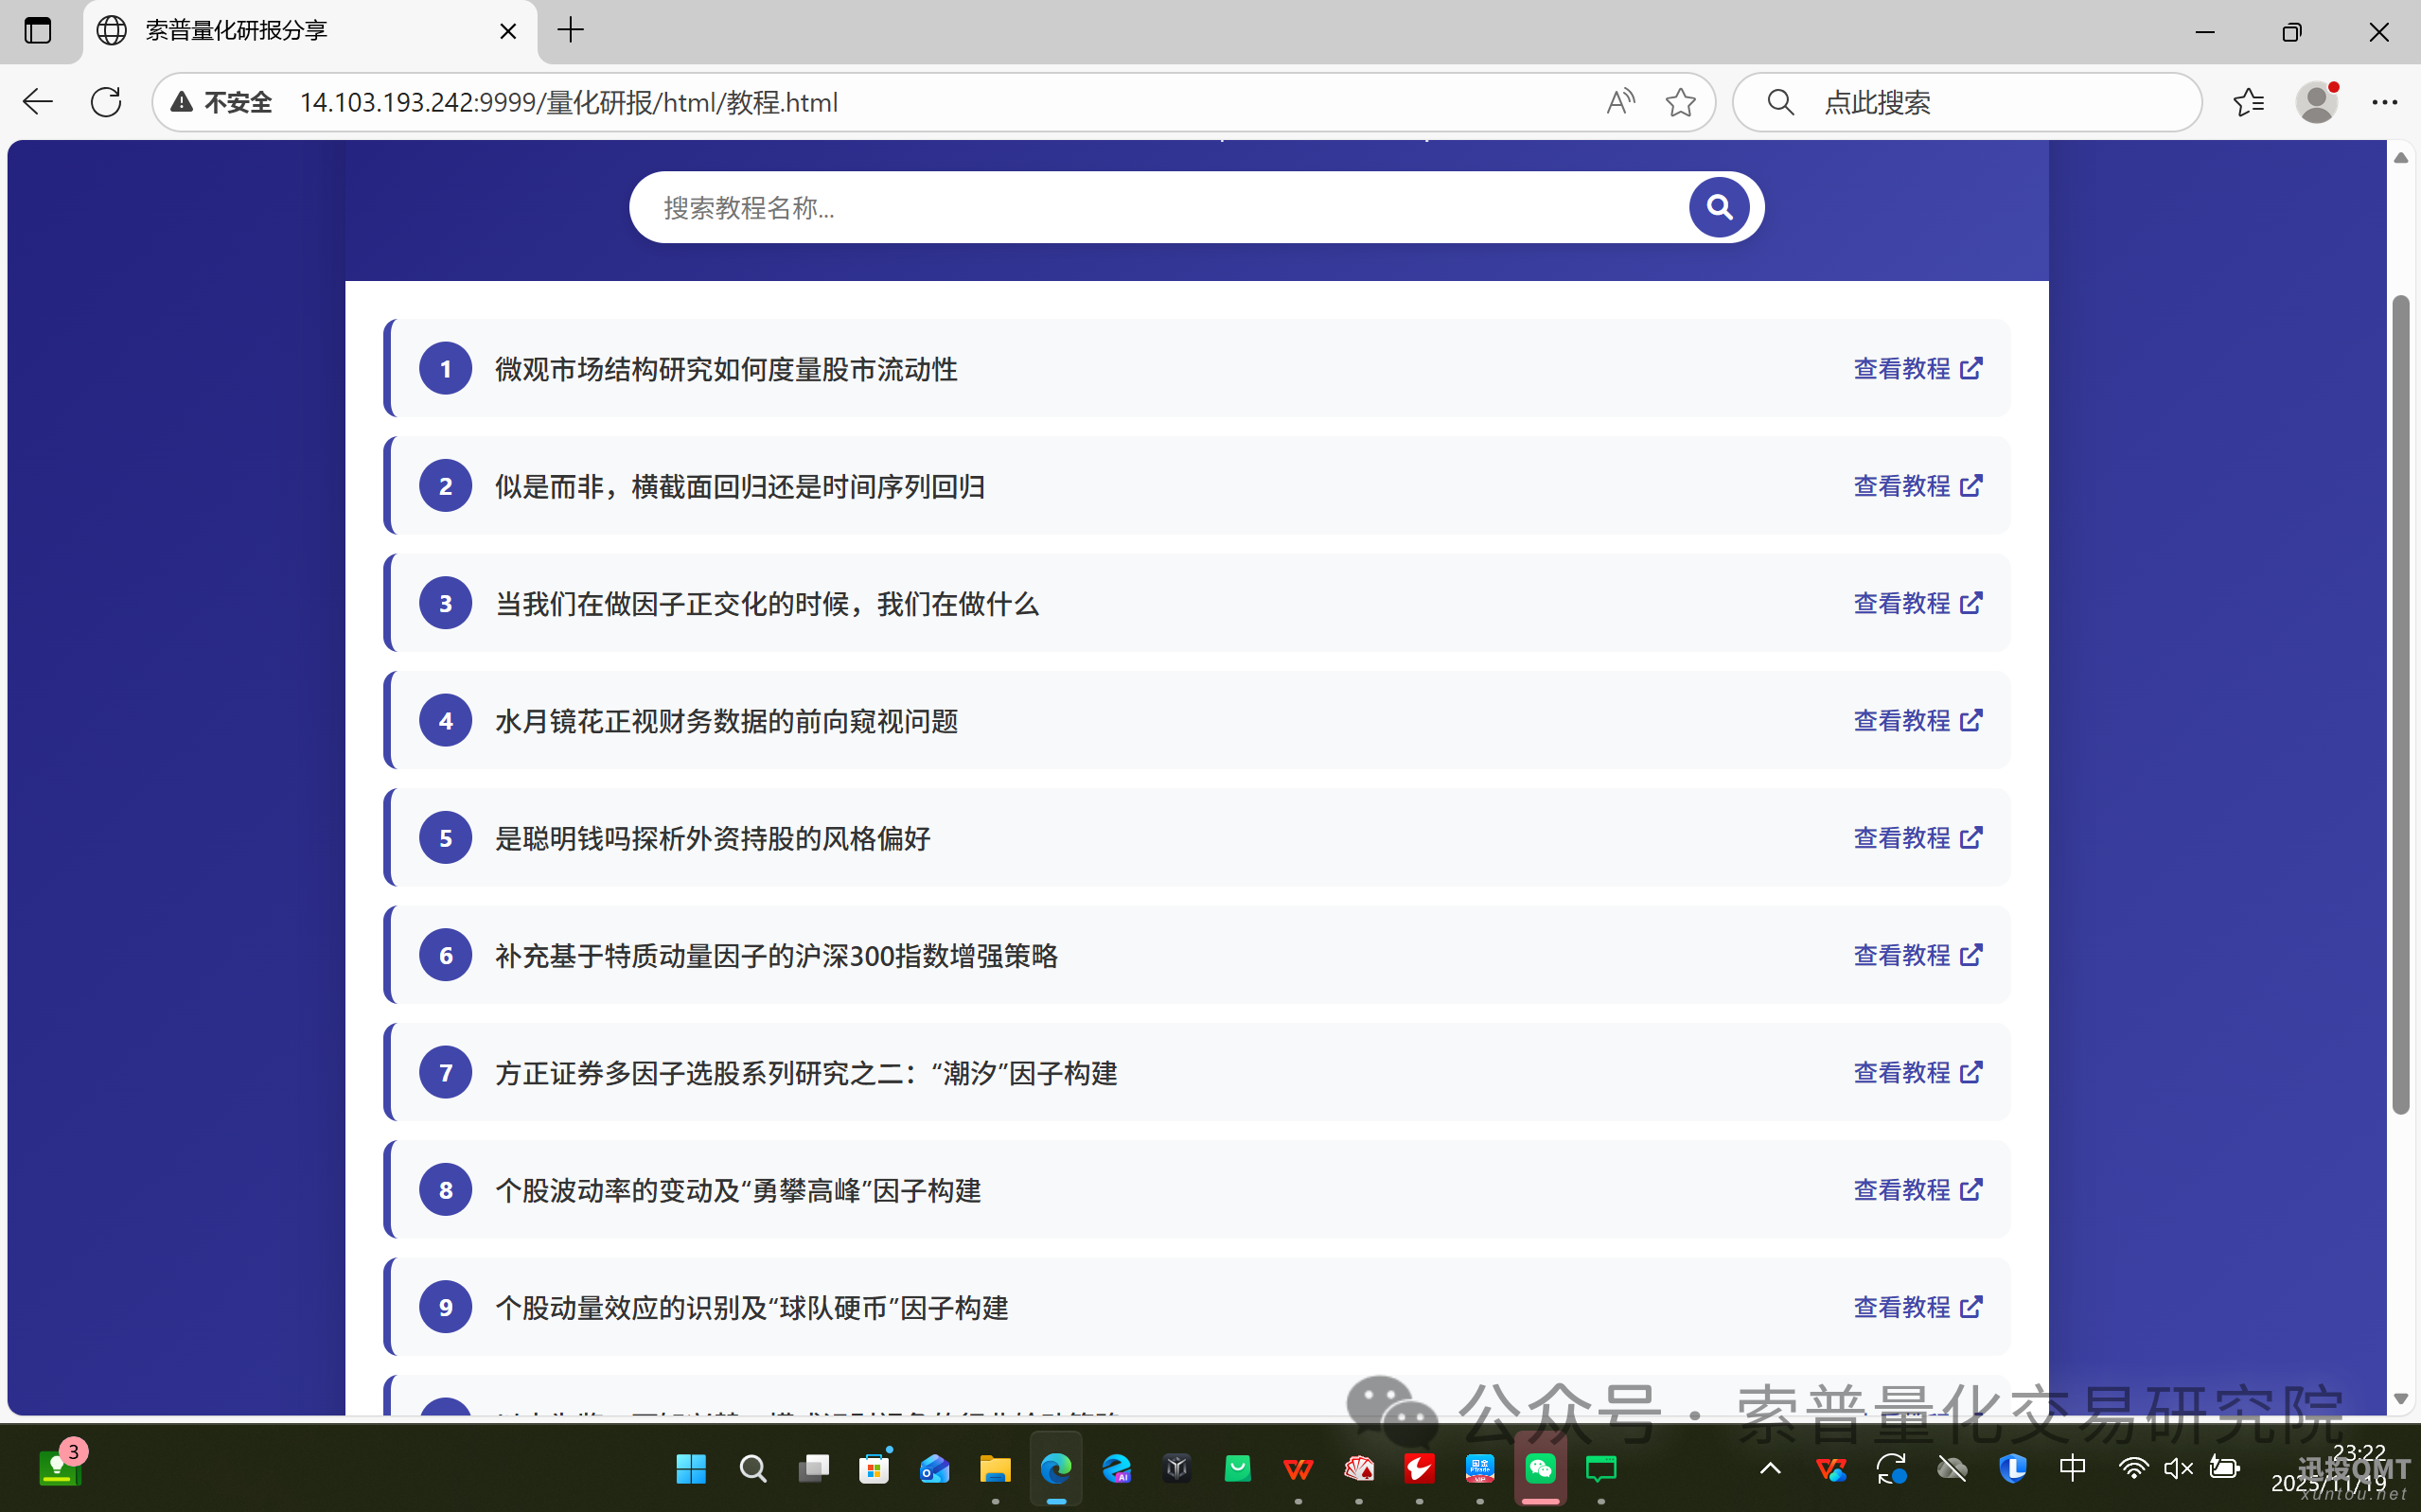Open File Explorer from the taskbar

click(x=995, y=1470)
